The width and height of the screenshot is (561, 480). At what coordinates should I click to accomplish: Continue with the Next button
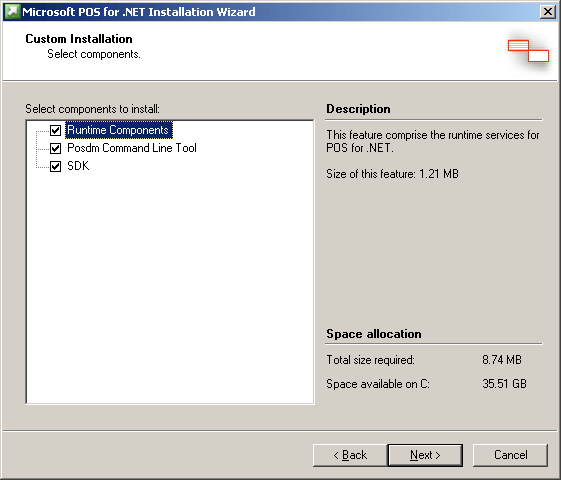point(425,455)
